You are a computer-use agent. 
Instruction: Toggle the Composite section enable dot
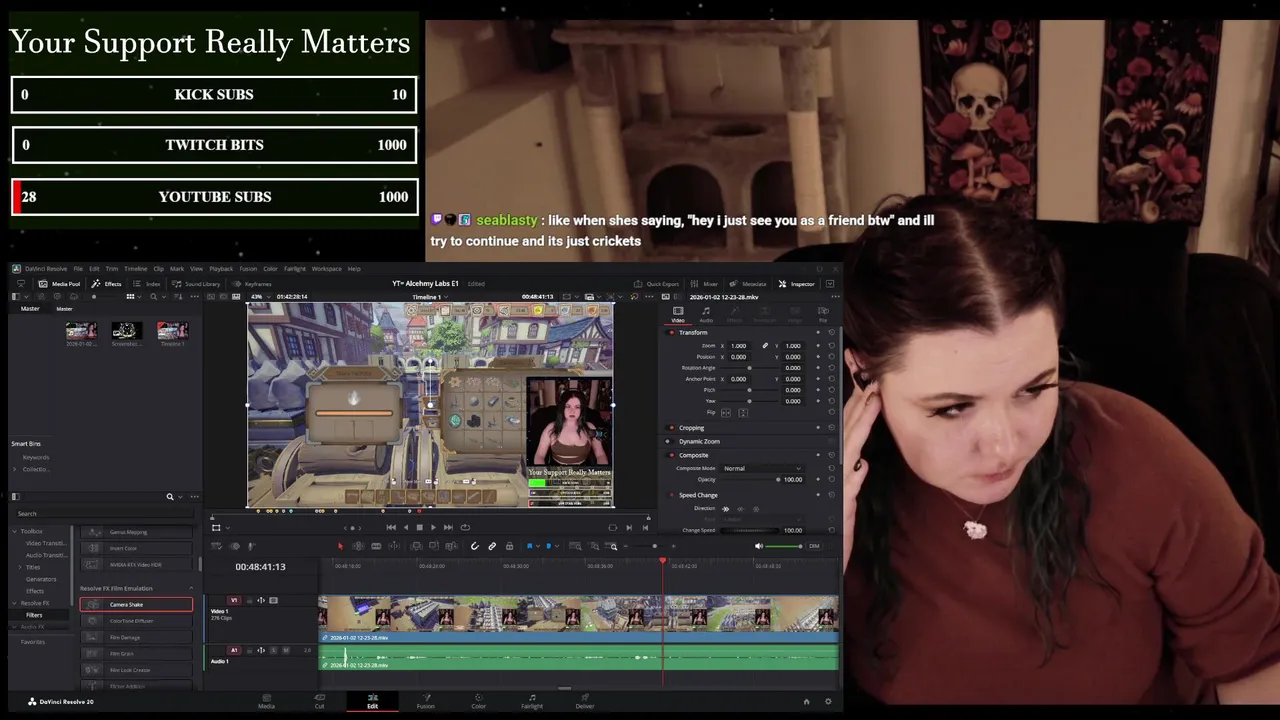pyautogui.click(x=672, y=455)
